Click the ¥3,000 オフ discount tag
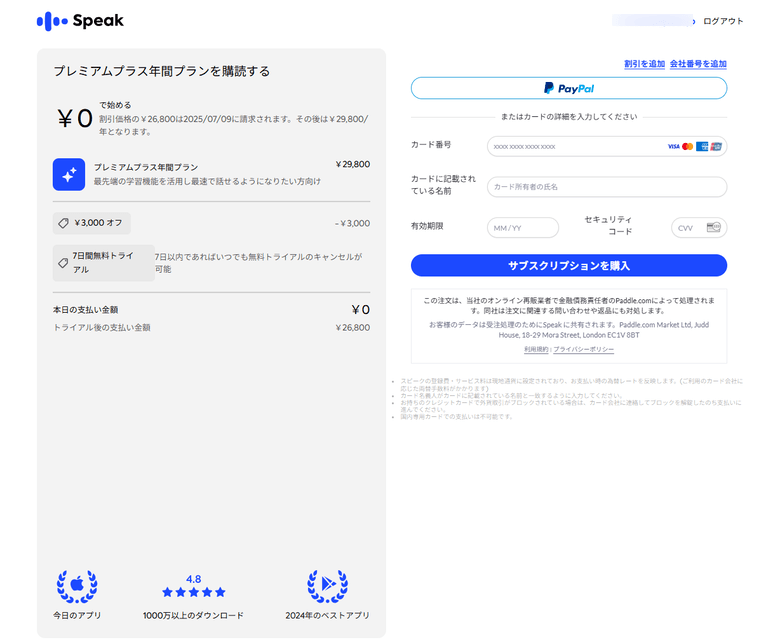 point(92,223)
